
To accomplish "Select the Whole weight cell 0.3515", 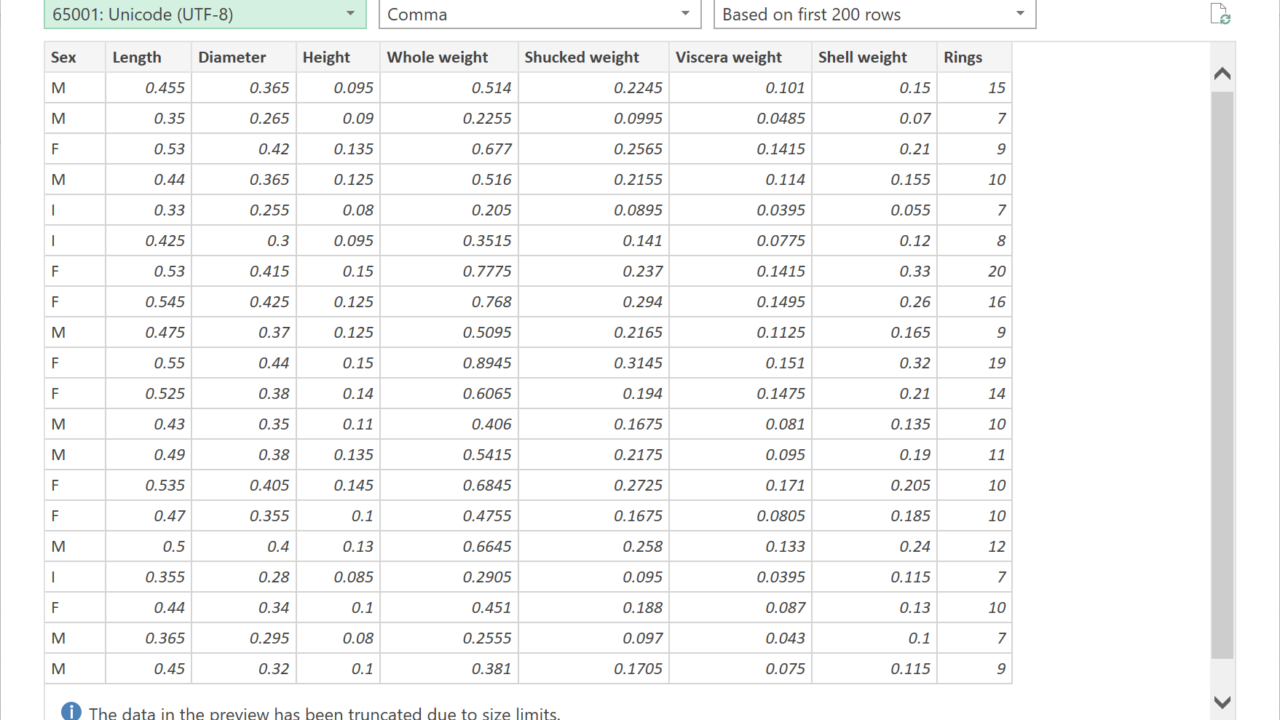I will coord(448,241).
